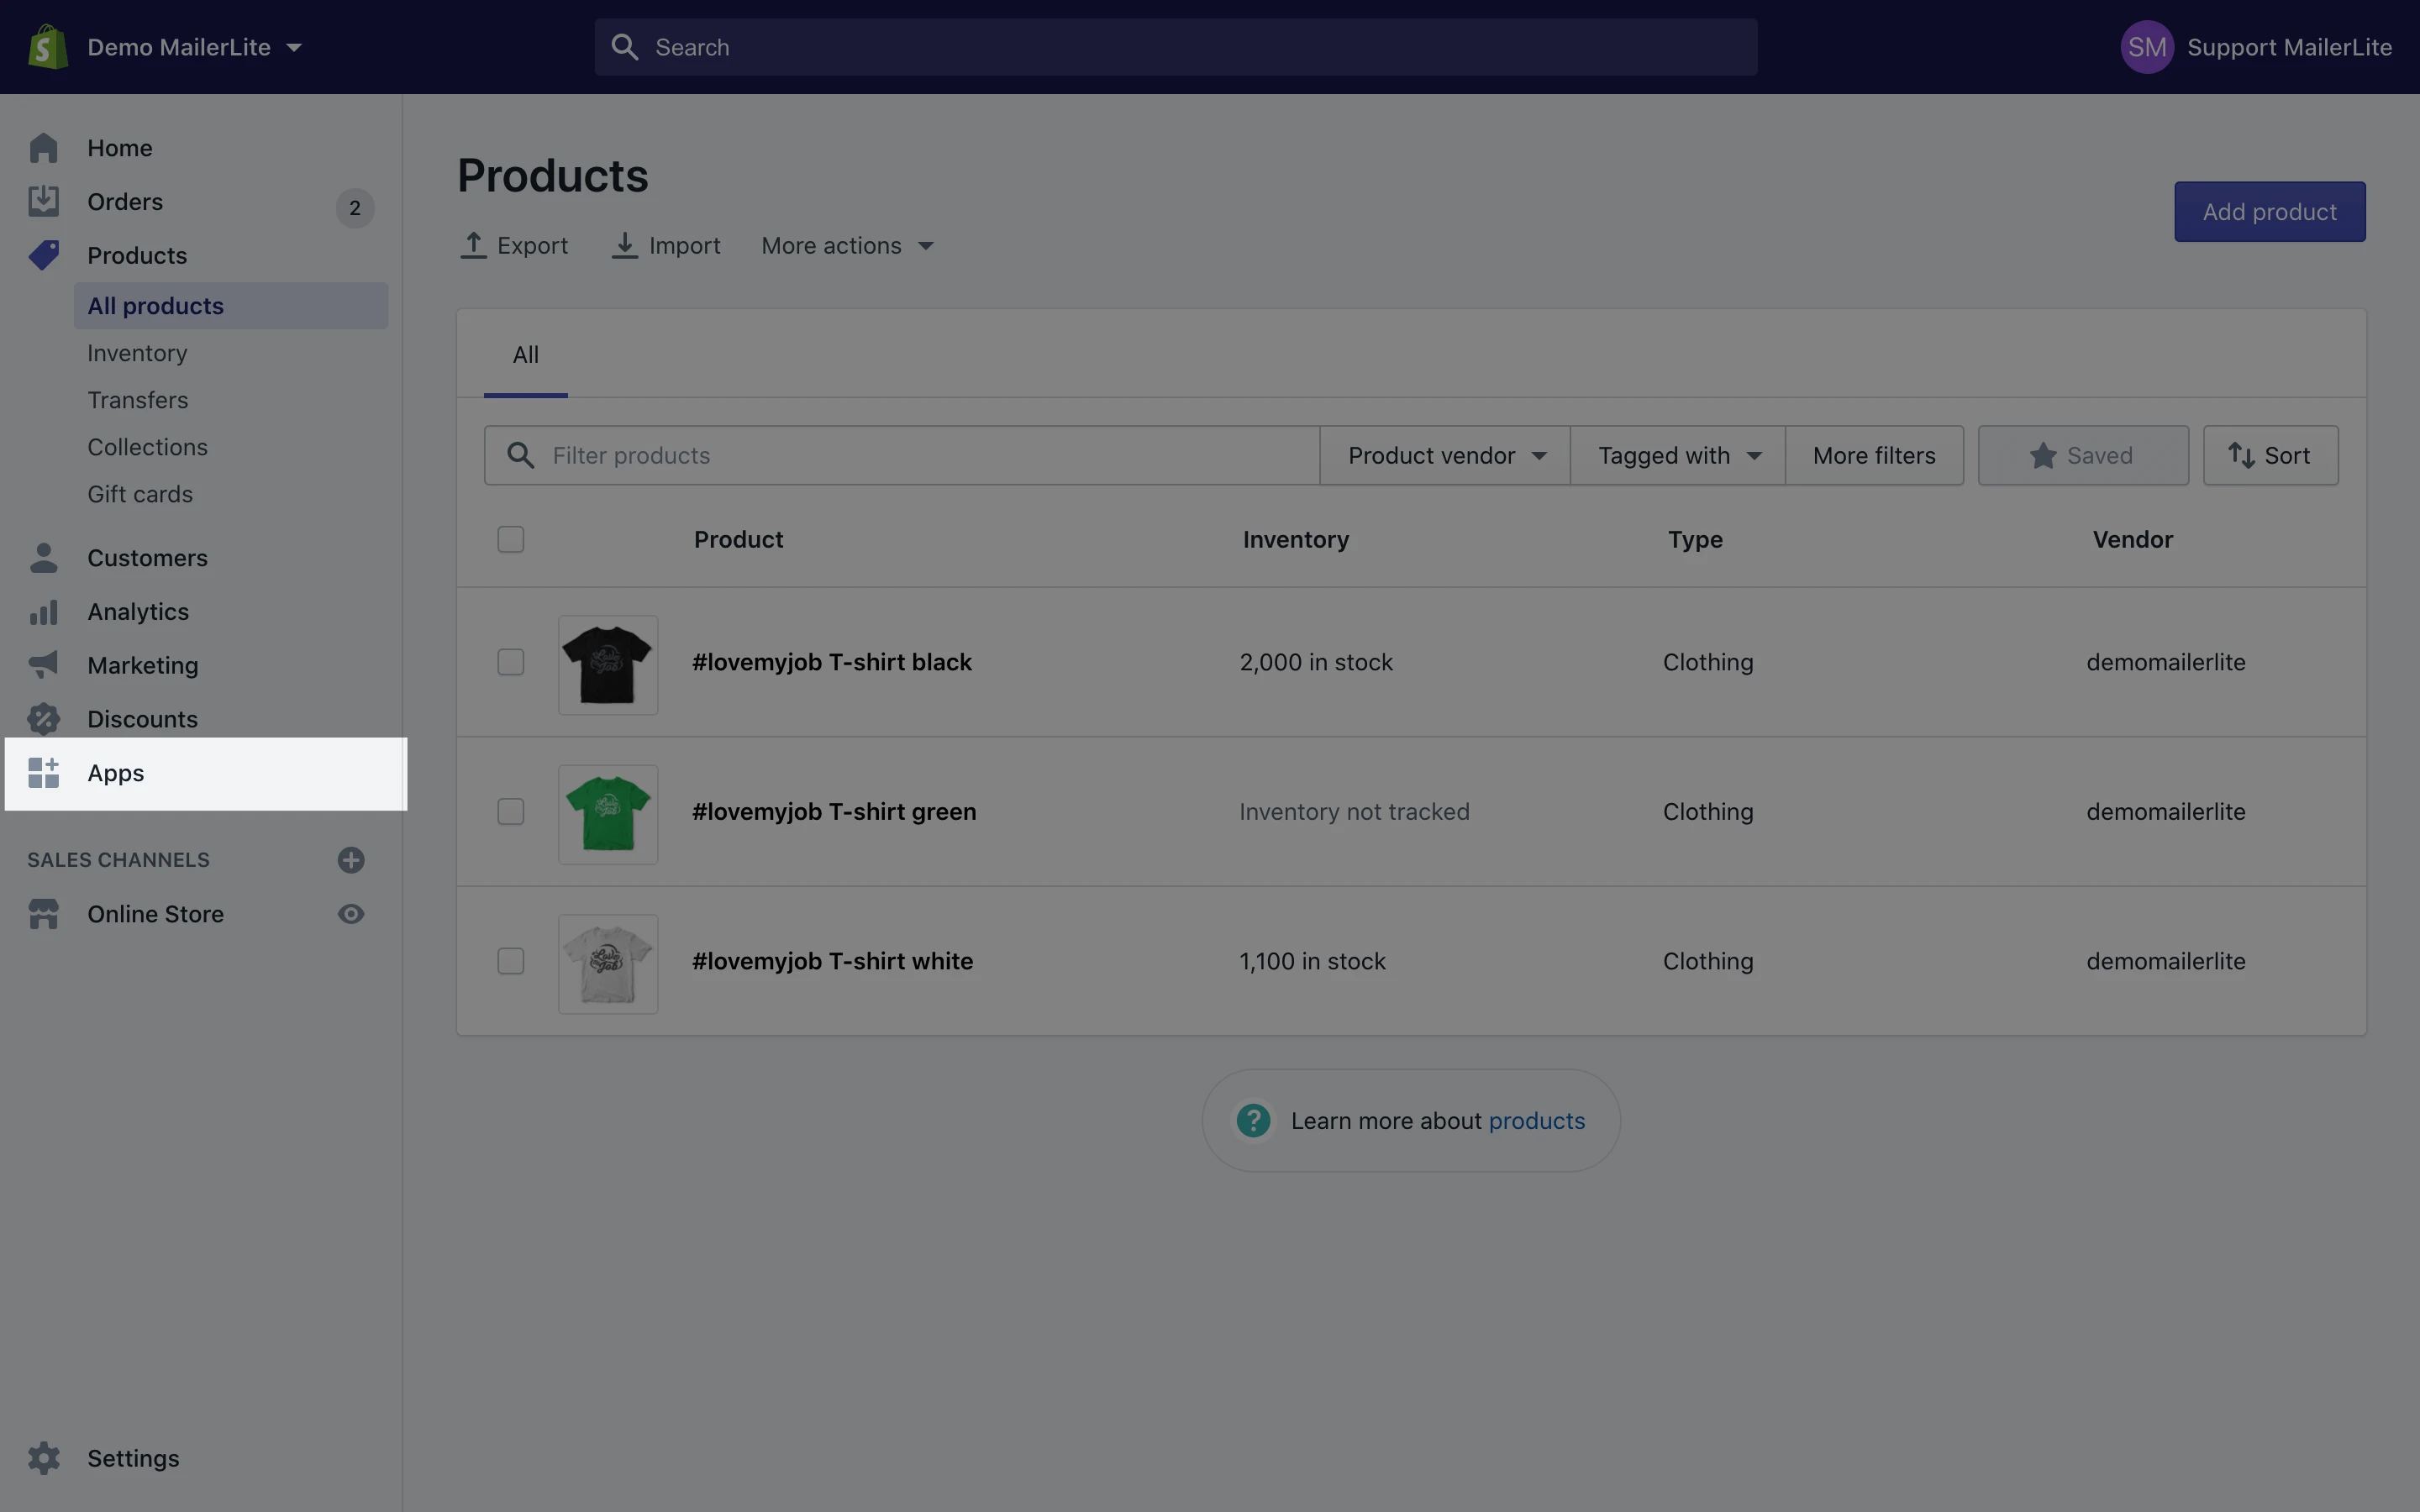Click the Filter products input field
This screenshot has height=1512, width=2420.
pos(920,456)
